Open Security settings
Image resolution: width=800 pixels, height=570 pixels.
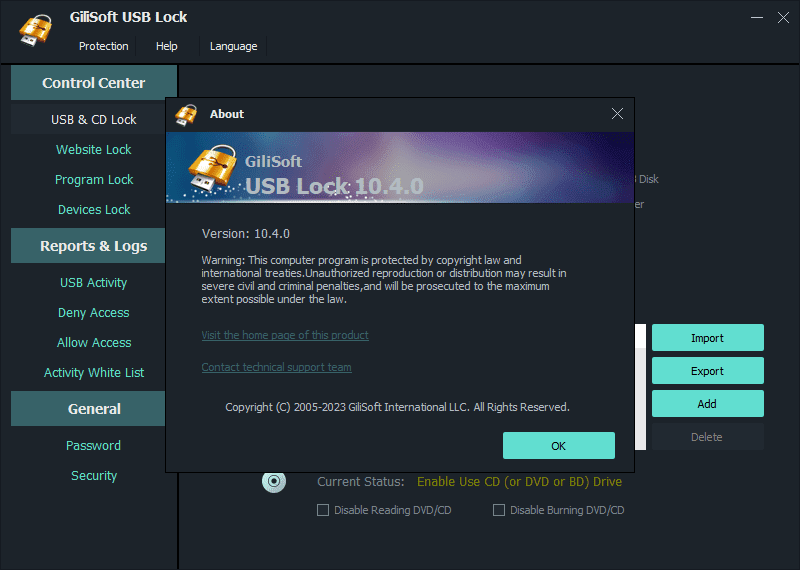(x=94, y=476)
